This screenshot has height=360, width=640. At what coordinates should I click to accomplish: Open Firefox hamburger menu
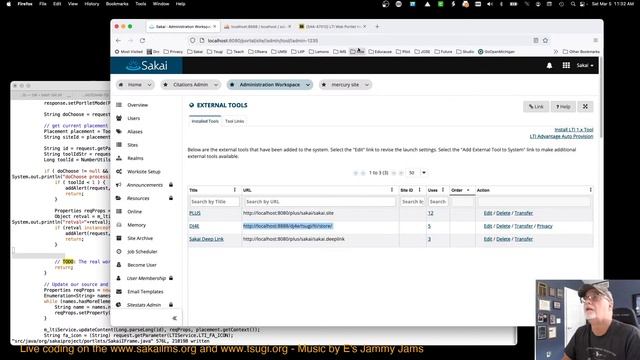[x=596, y=40]
